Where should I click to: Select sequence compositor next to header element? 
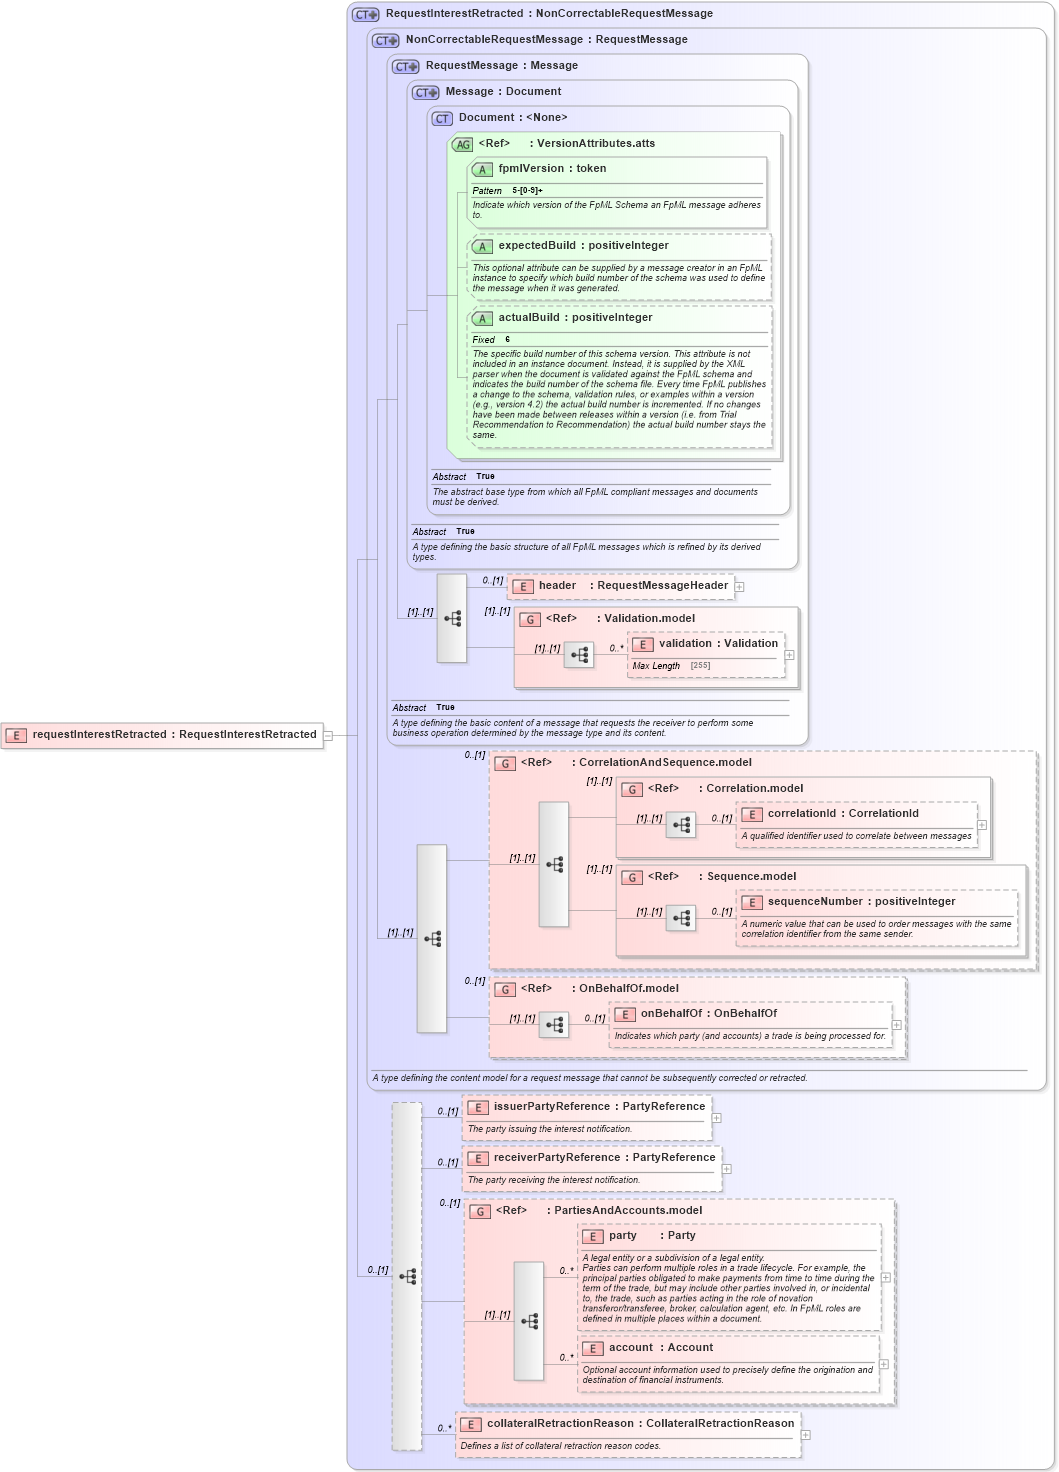pos(452,618)
